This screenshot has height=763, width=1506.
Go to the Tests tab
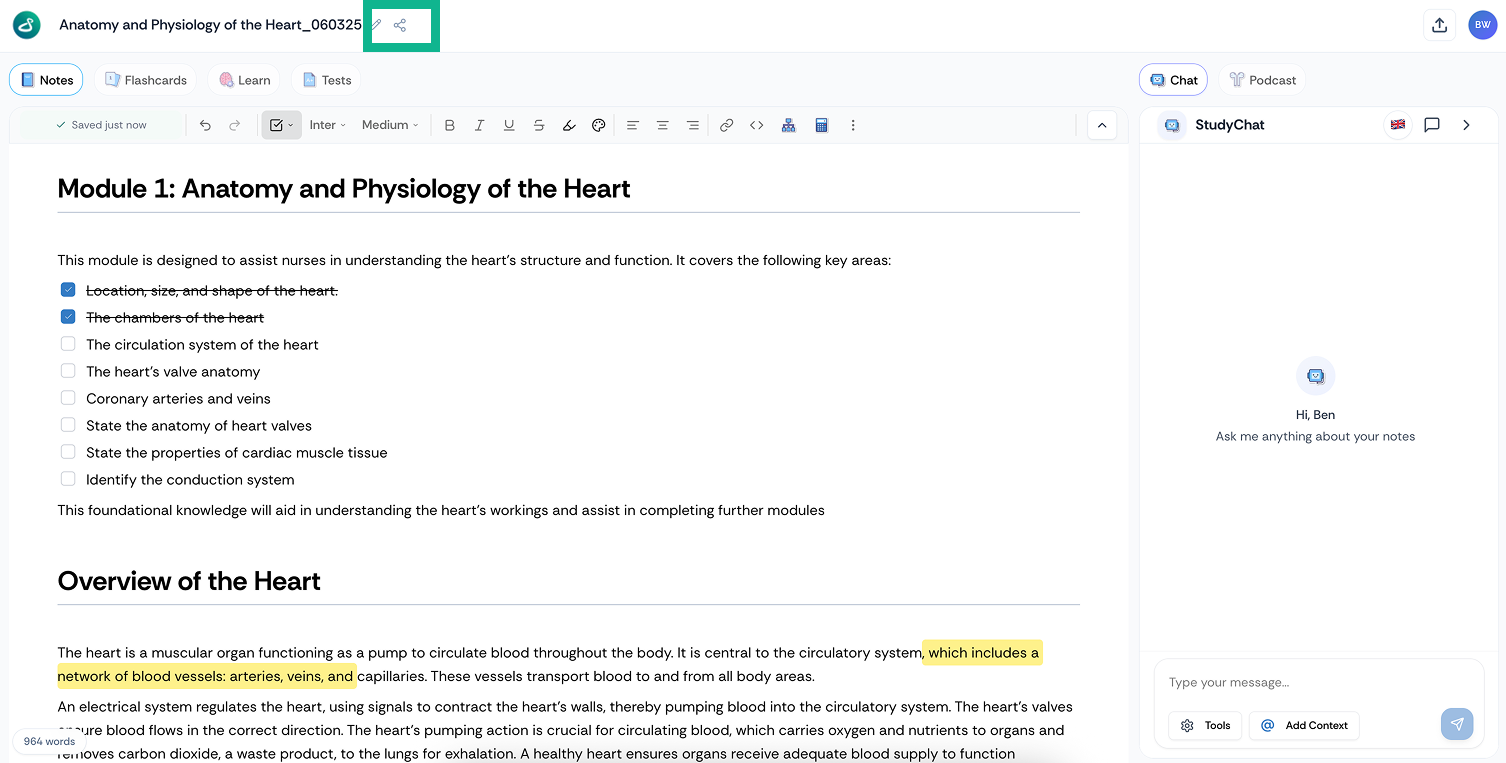pyautogui.click(x=327, y=80)
